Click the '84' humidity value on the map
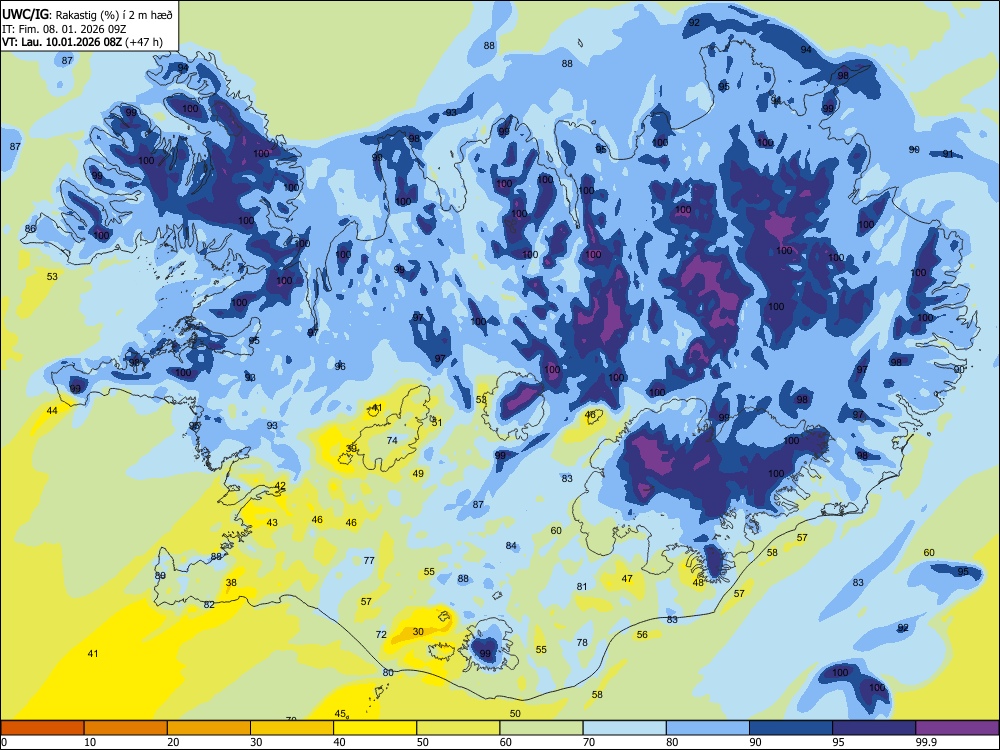Image resolution: width=1000 pixels, height=750 pixels. pos(511,545)
